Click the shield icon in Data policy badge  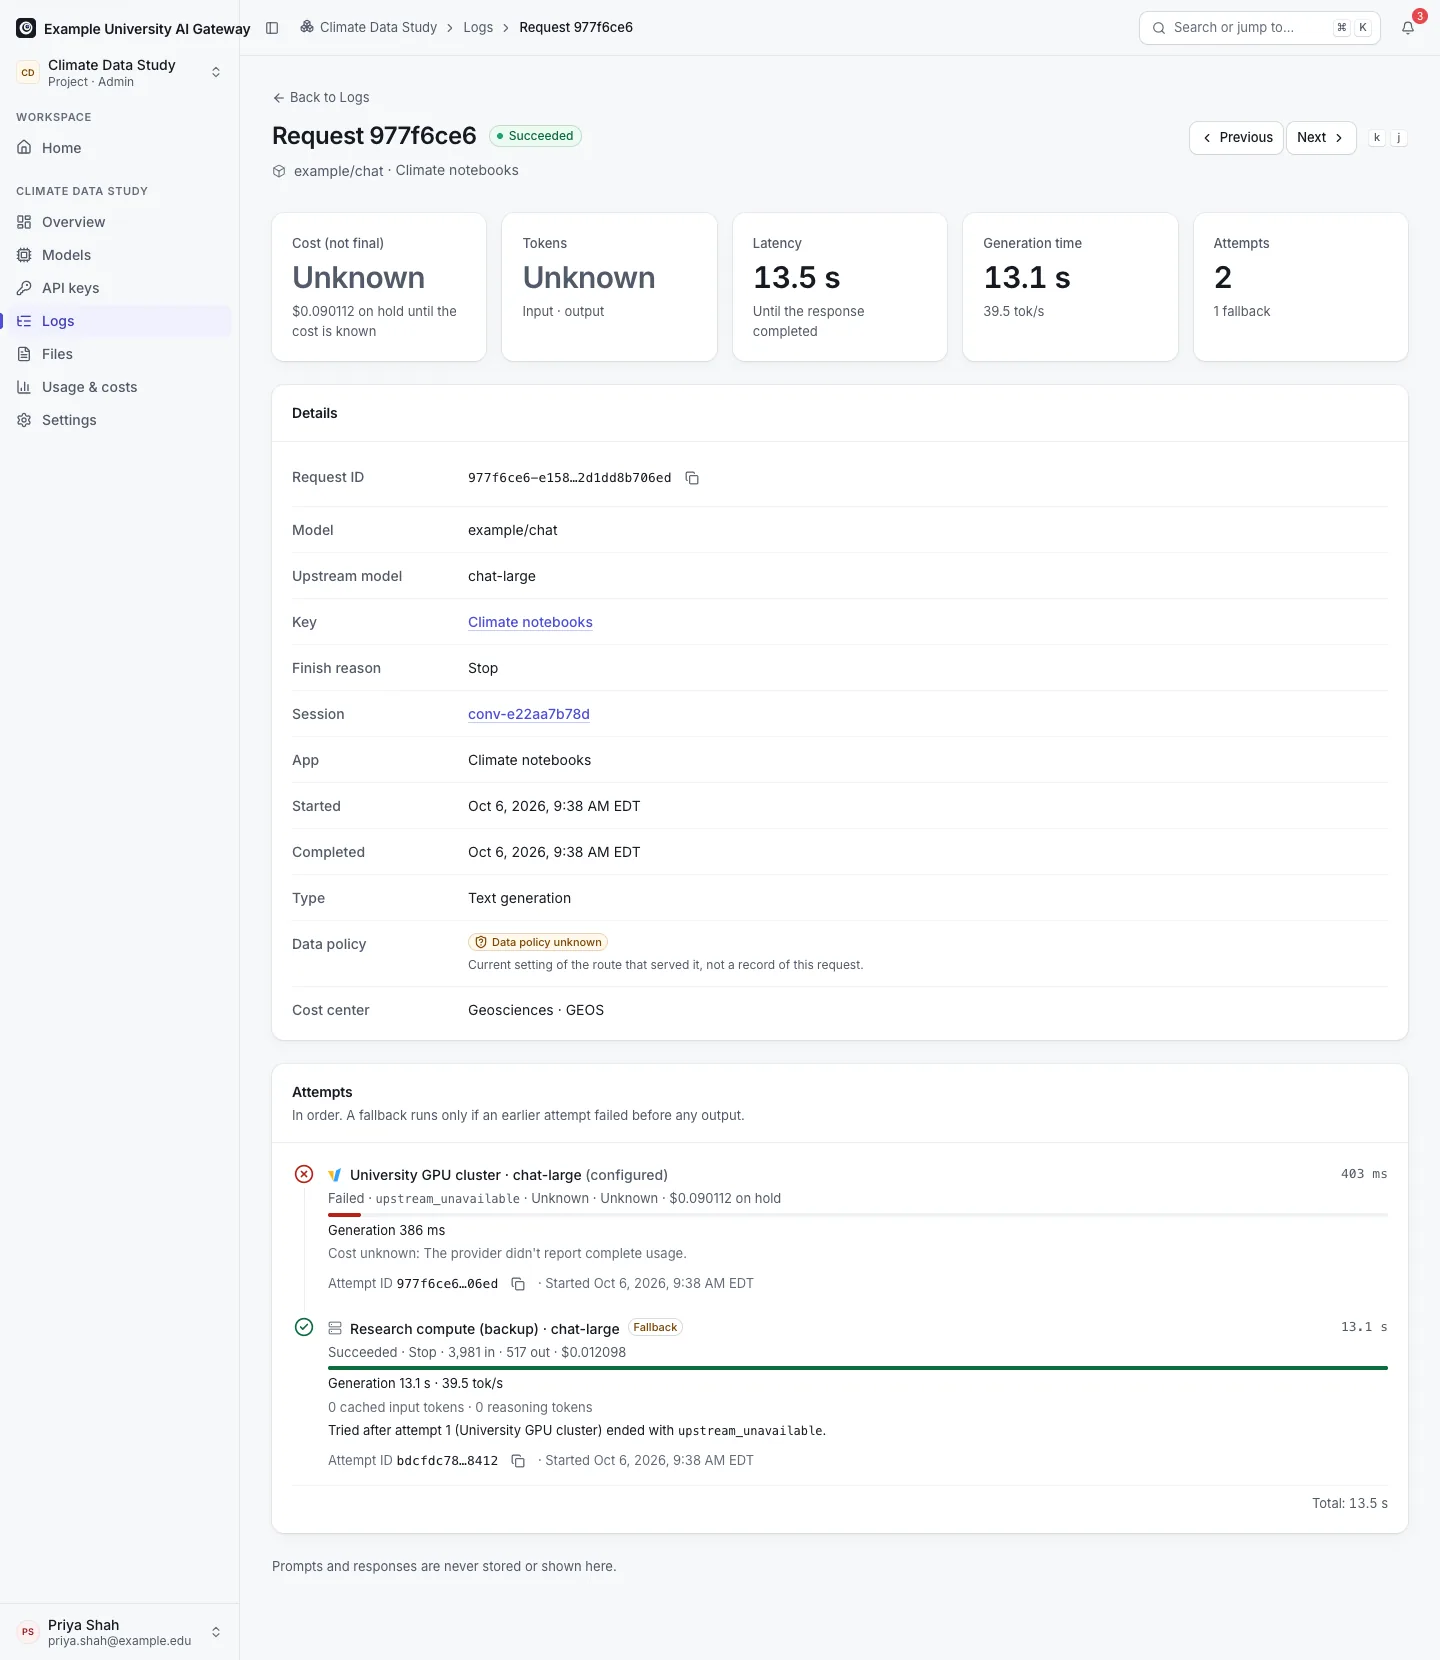pyautogui.click(x=481, y=942)
